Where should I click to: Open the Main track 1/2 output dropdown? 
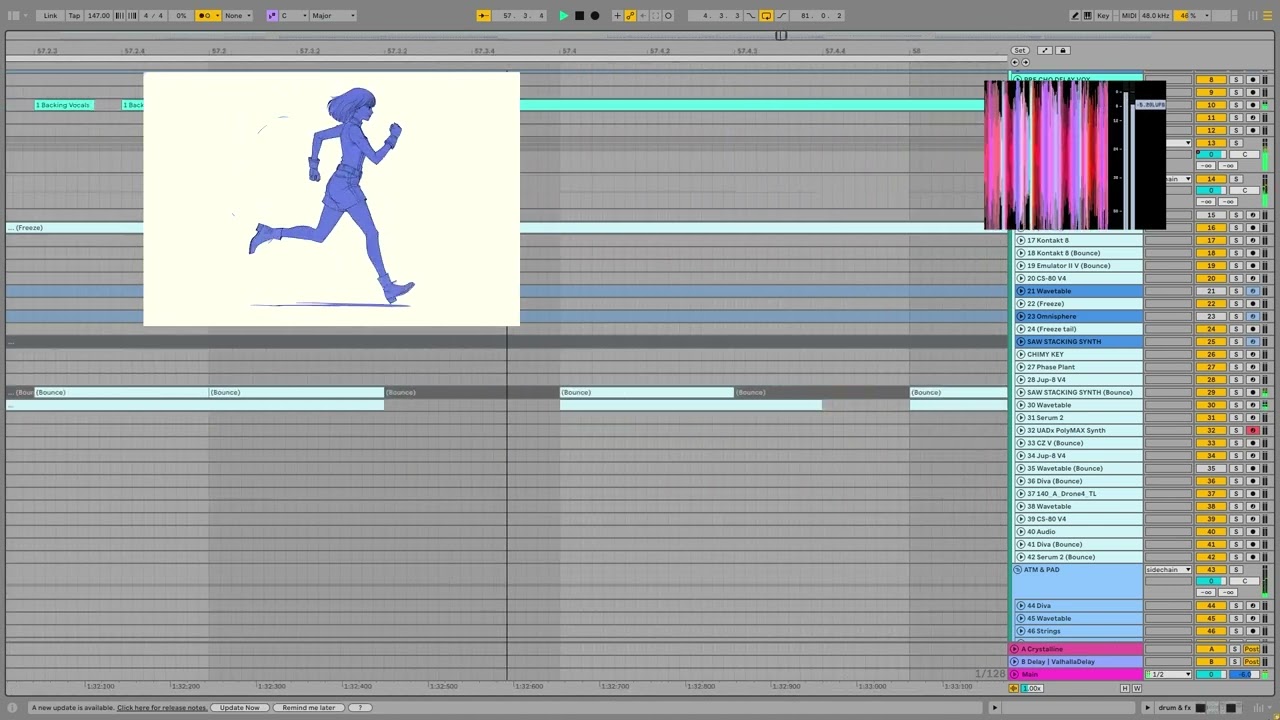click(1168, 674)
